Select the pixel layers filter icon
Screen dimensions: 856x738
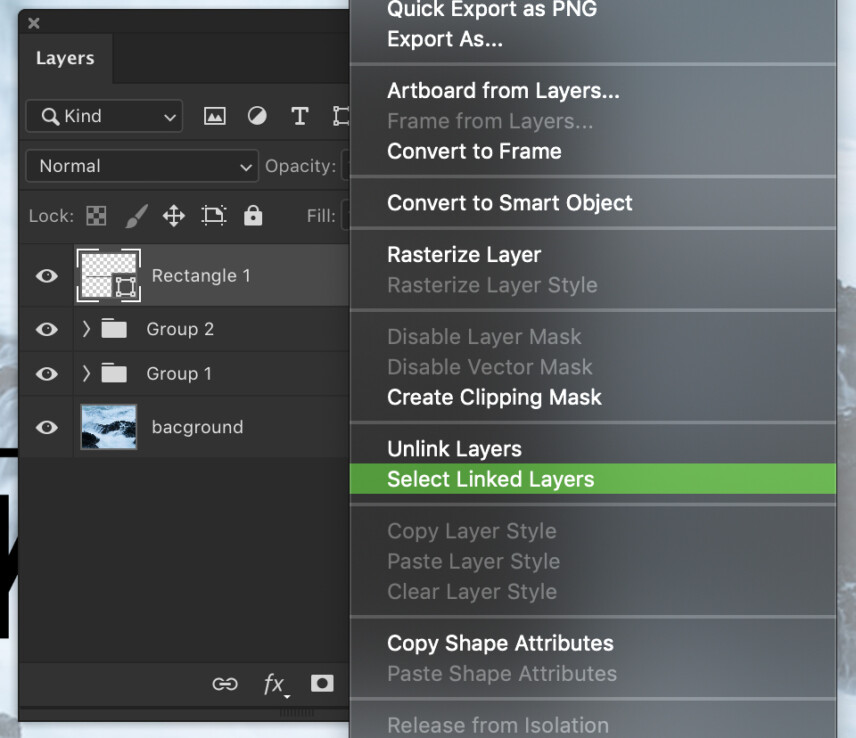click(x=214, y=116)
